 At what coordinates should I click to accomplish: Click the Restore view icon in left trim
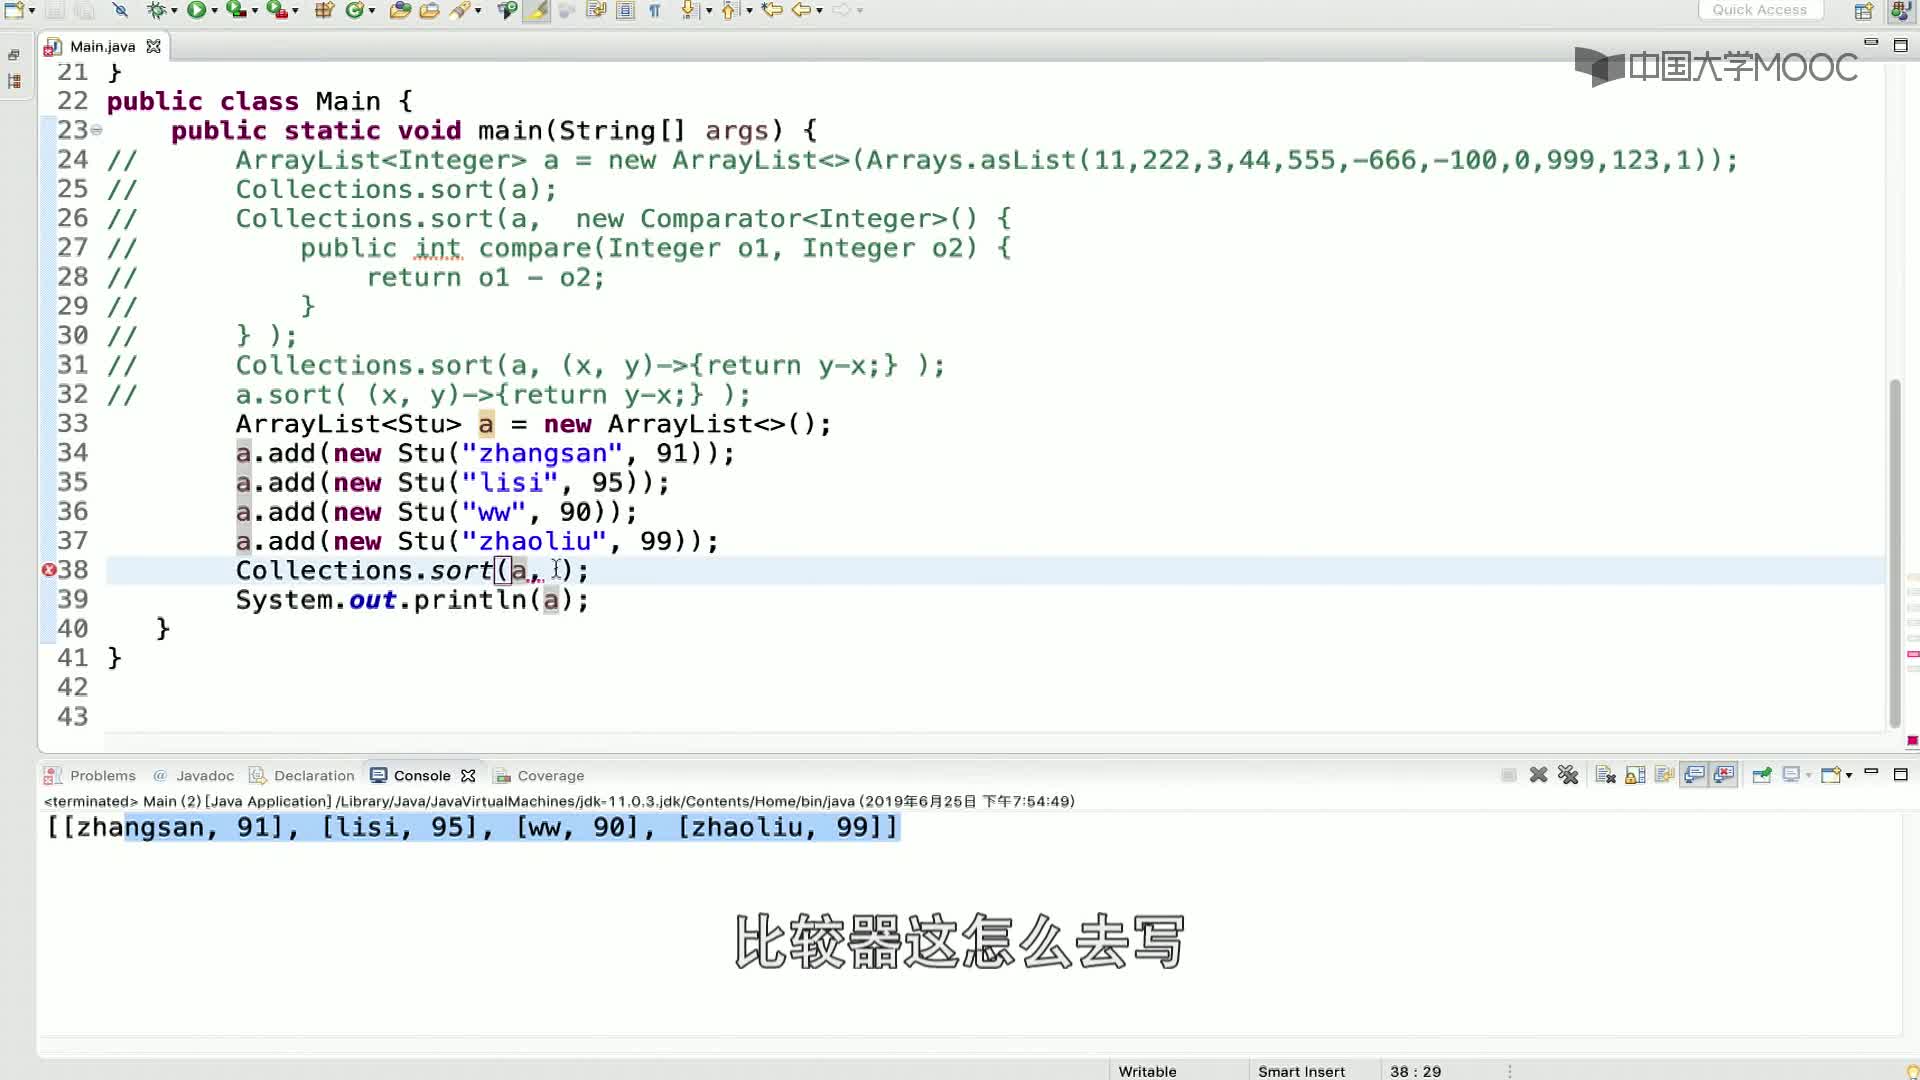click(x=14, y=55)
